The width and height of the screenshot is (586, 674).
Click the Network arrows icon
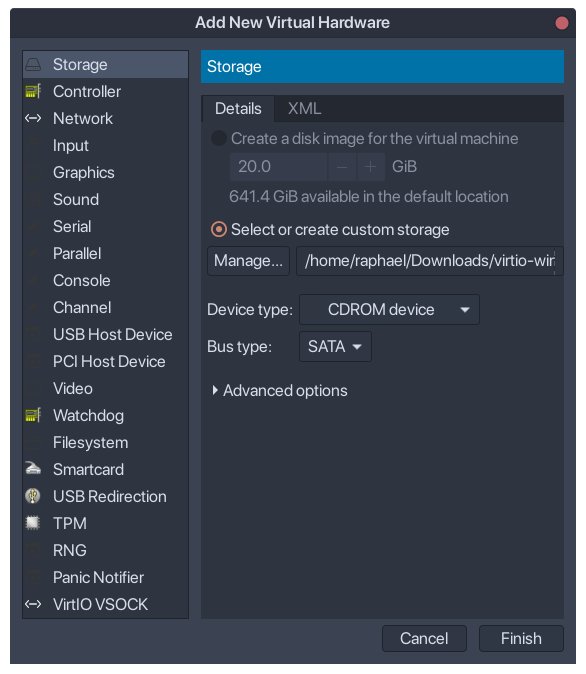33,118
